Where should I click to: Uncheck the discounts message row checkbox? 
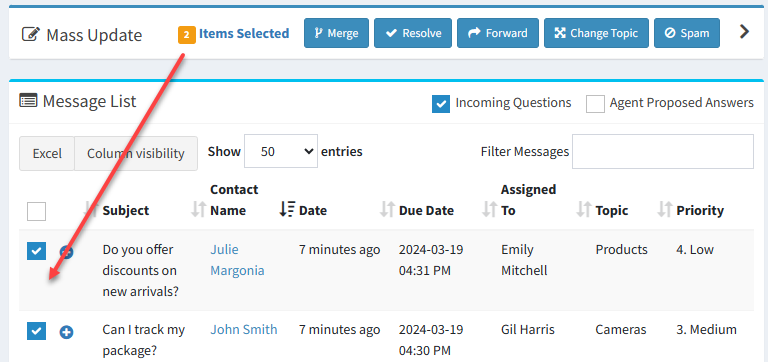tap(36, 251)
